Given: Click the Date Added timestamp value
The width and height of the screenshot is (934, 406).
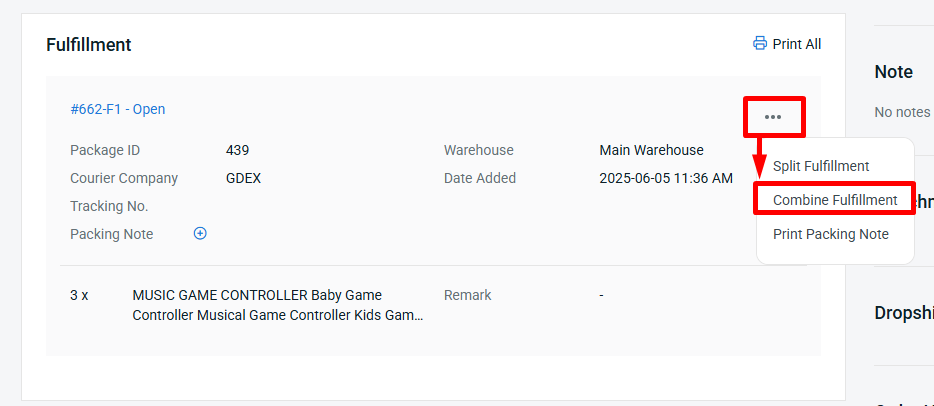Looking at the screenshot, I should click(x=666, y=178).
